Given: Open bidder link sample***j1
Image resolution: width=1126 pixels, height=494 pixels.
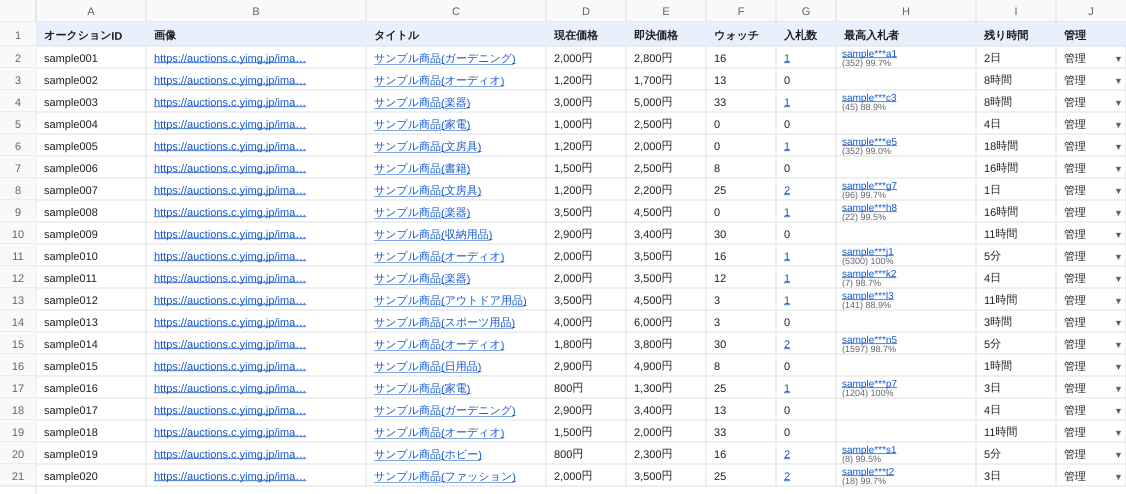Looking at the screenshot, I should pos(867,251).
